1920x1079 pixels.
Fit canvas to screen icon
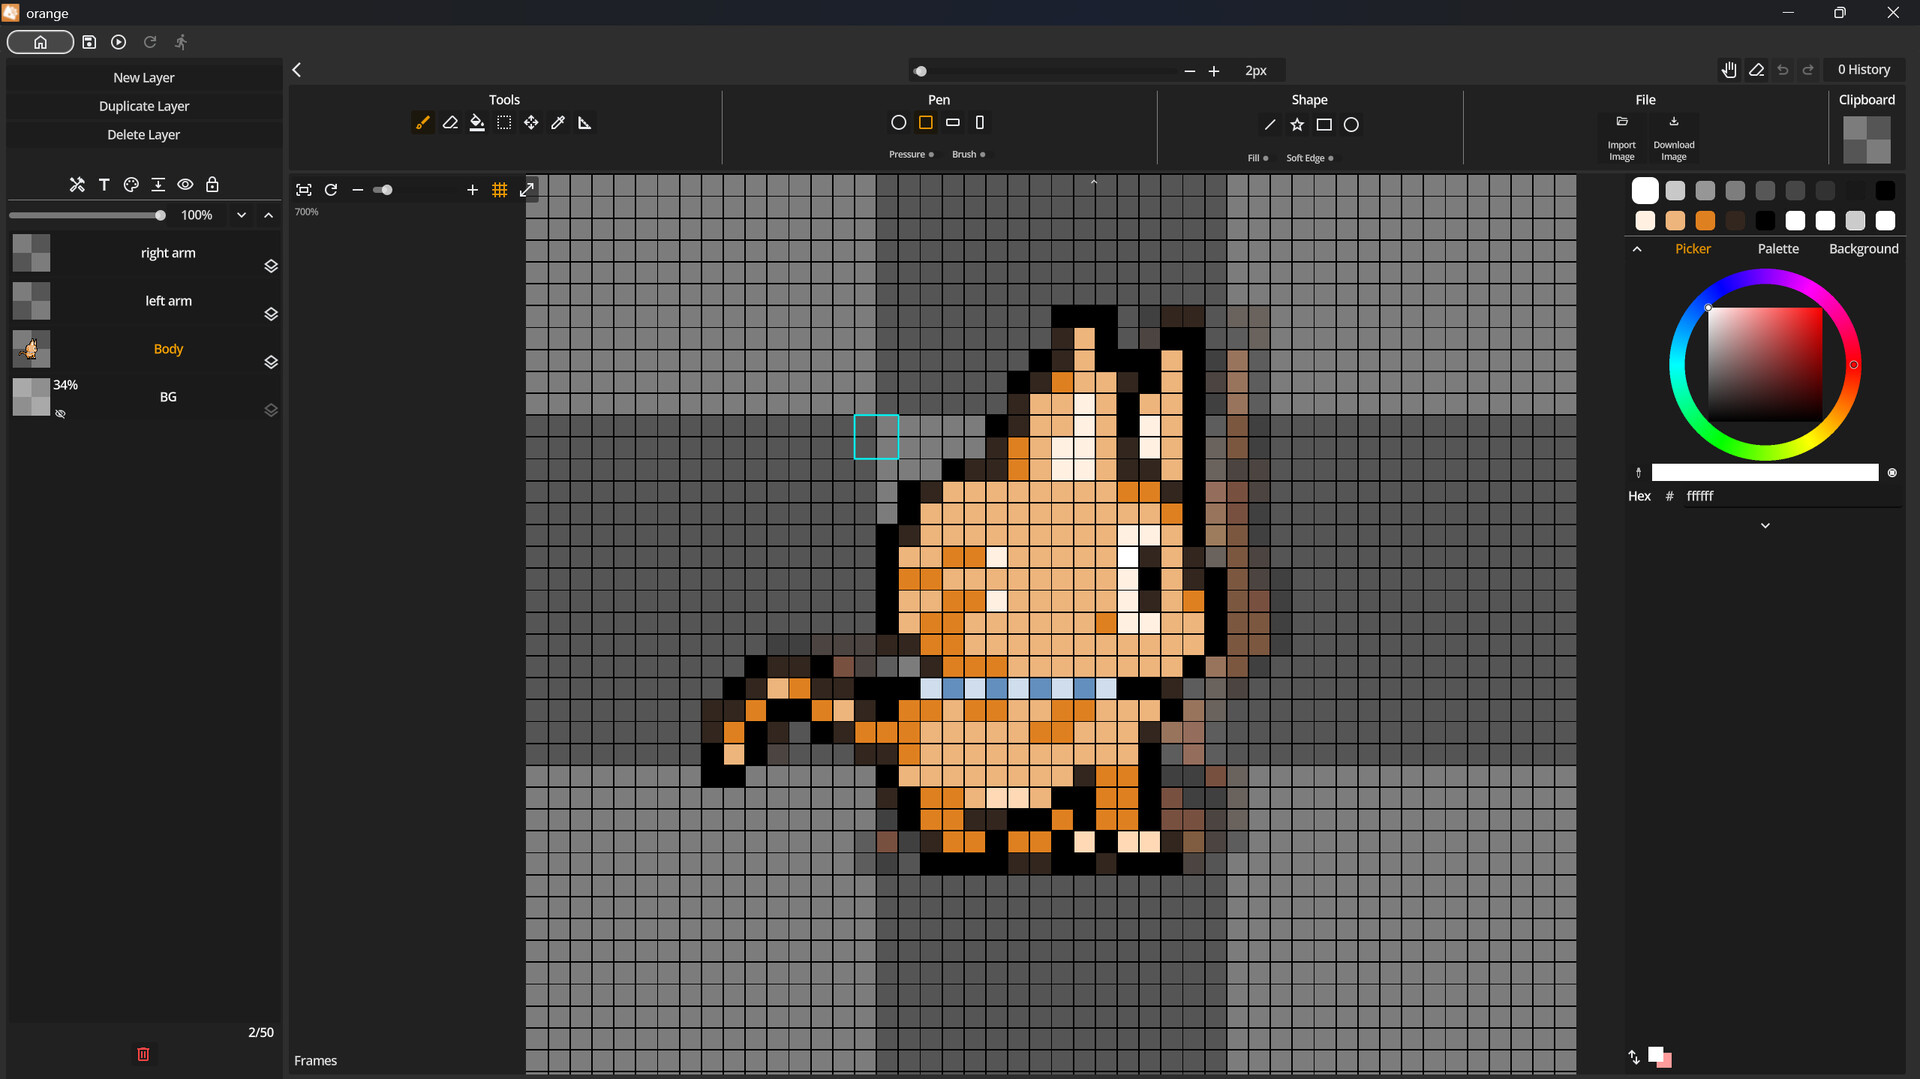point(304,190)
